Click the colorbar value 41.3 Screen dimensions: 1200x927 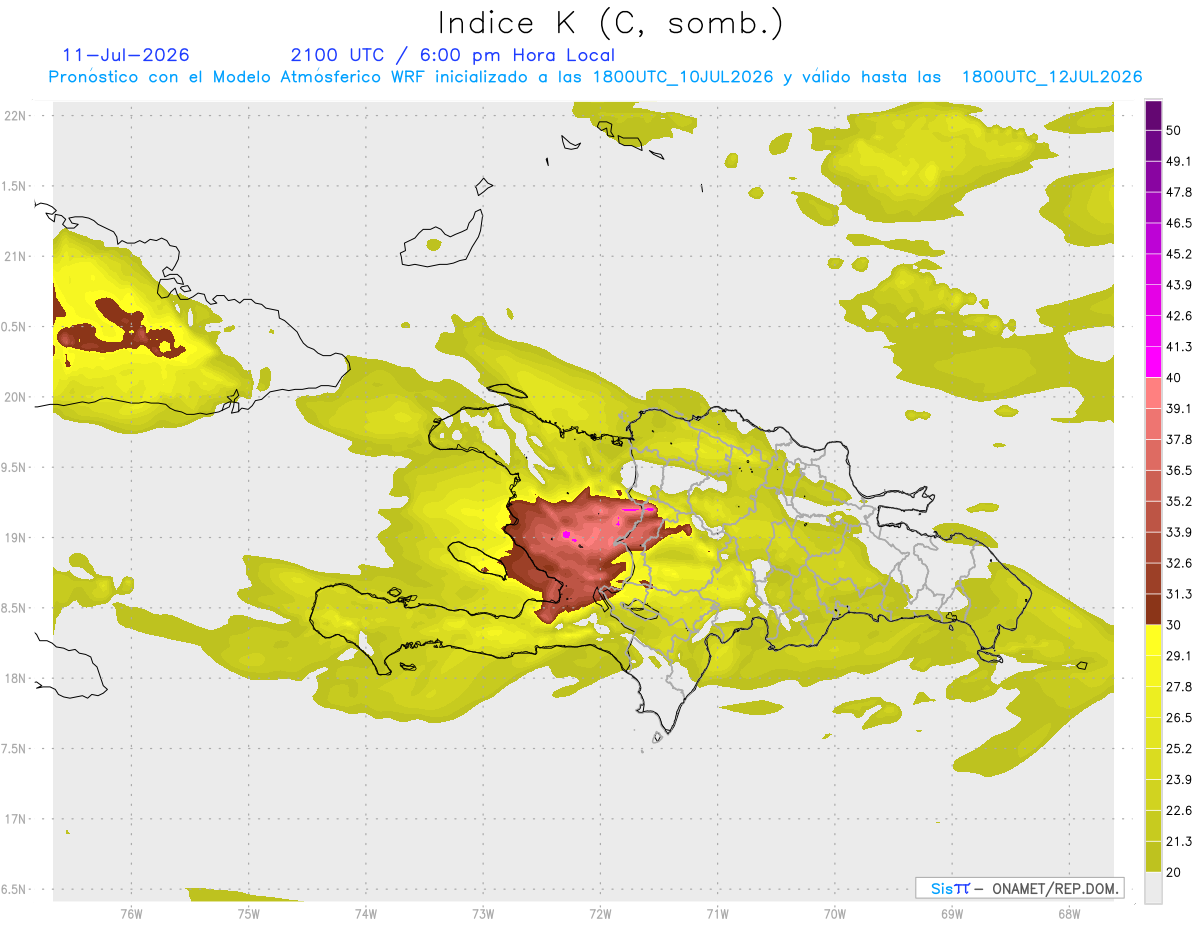click(1178, 347)
